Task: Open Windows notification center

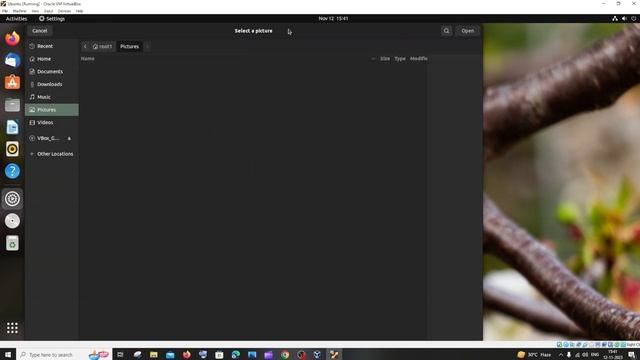Action: (632, 355)
